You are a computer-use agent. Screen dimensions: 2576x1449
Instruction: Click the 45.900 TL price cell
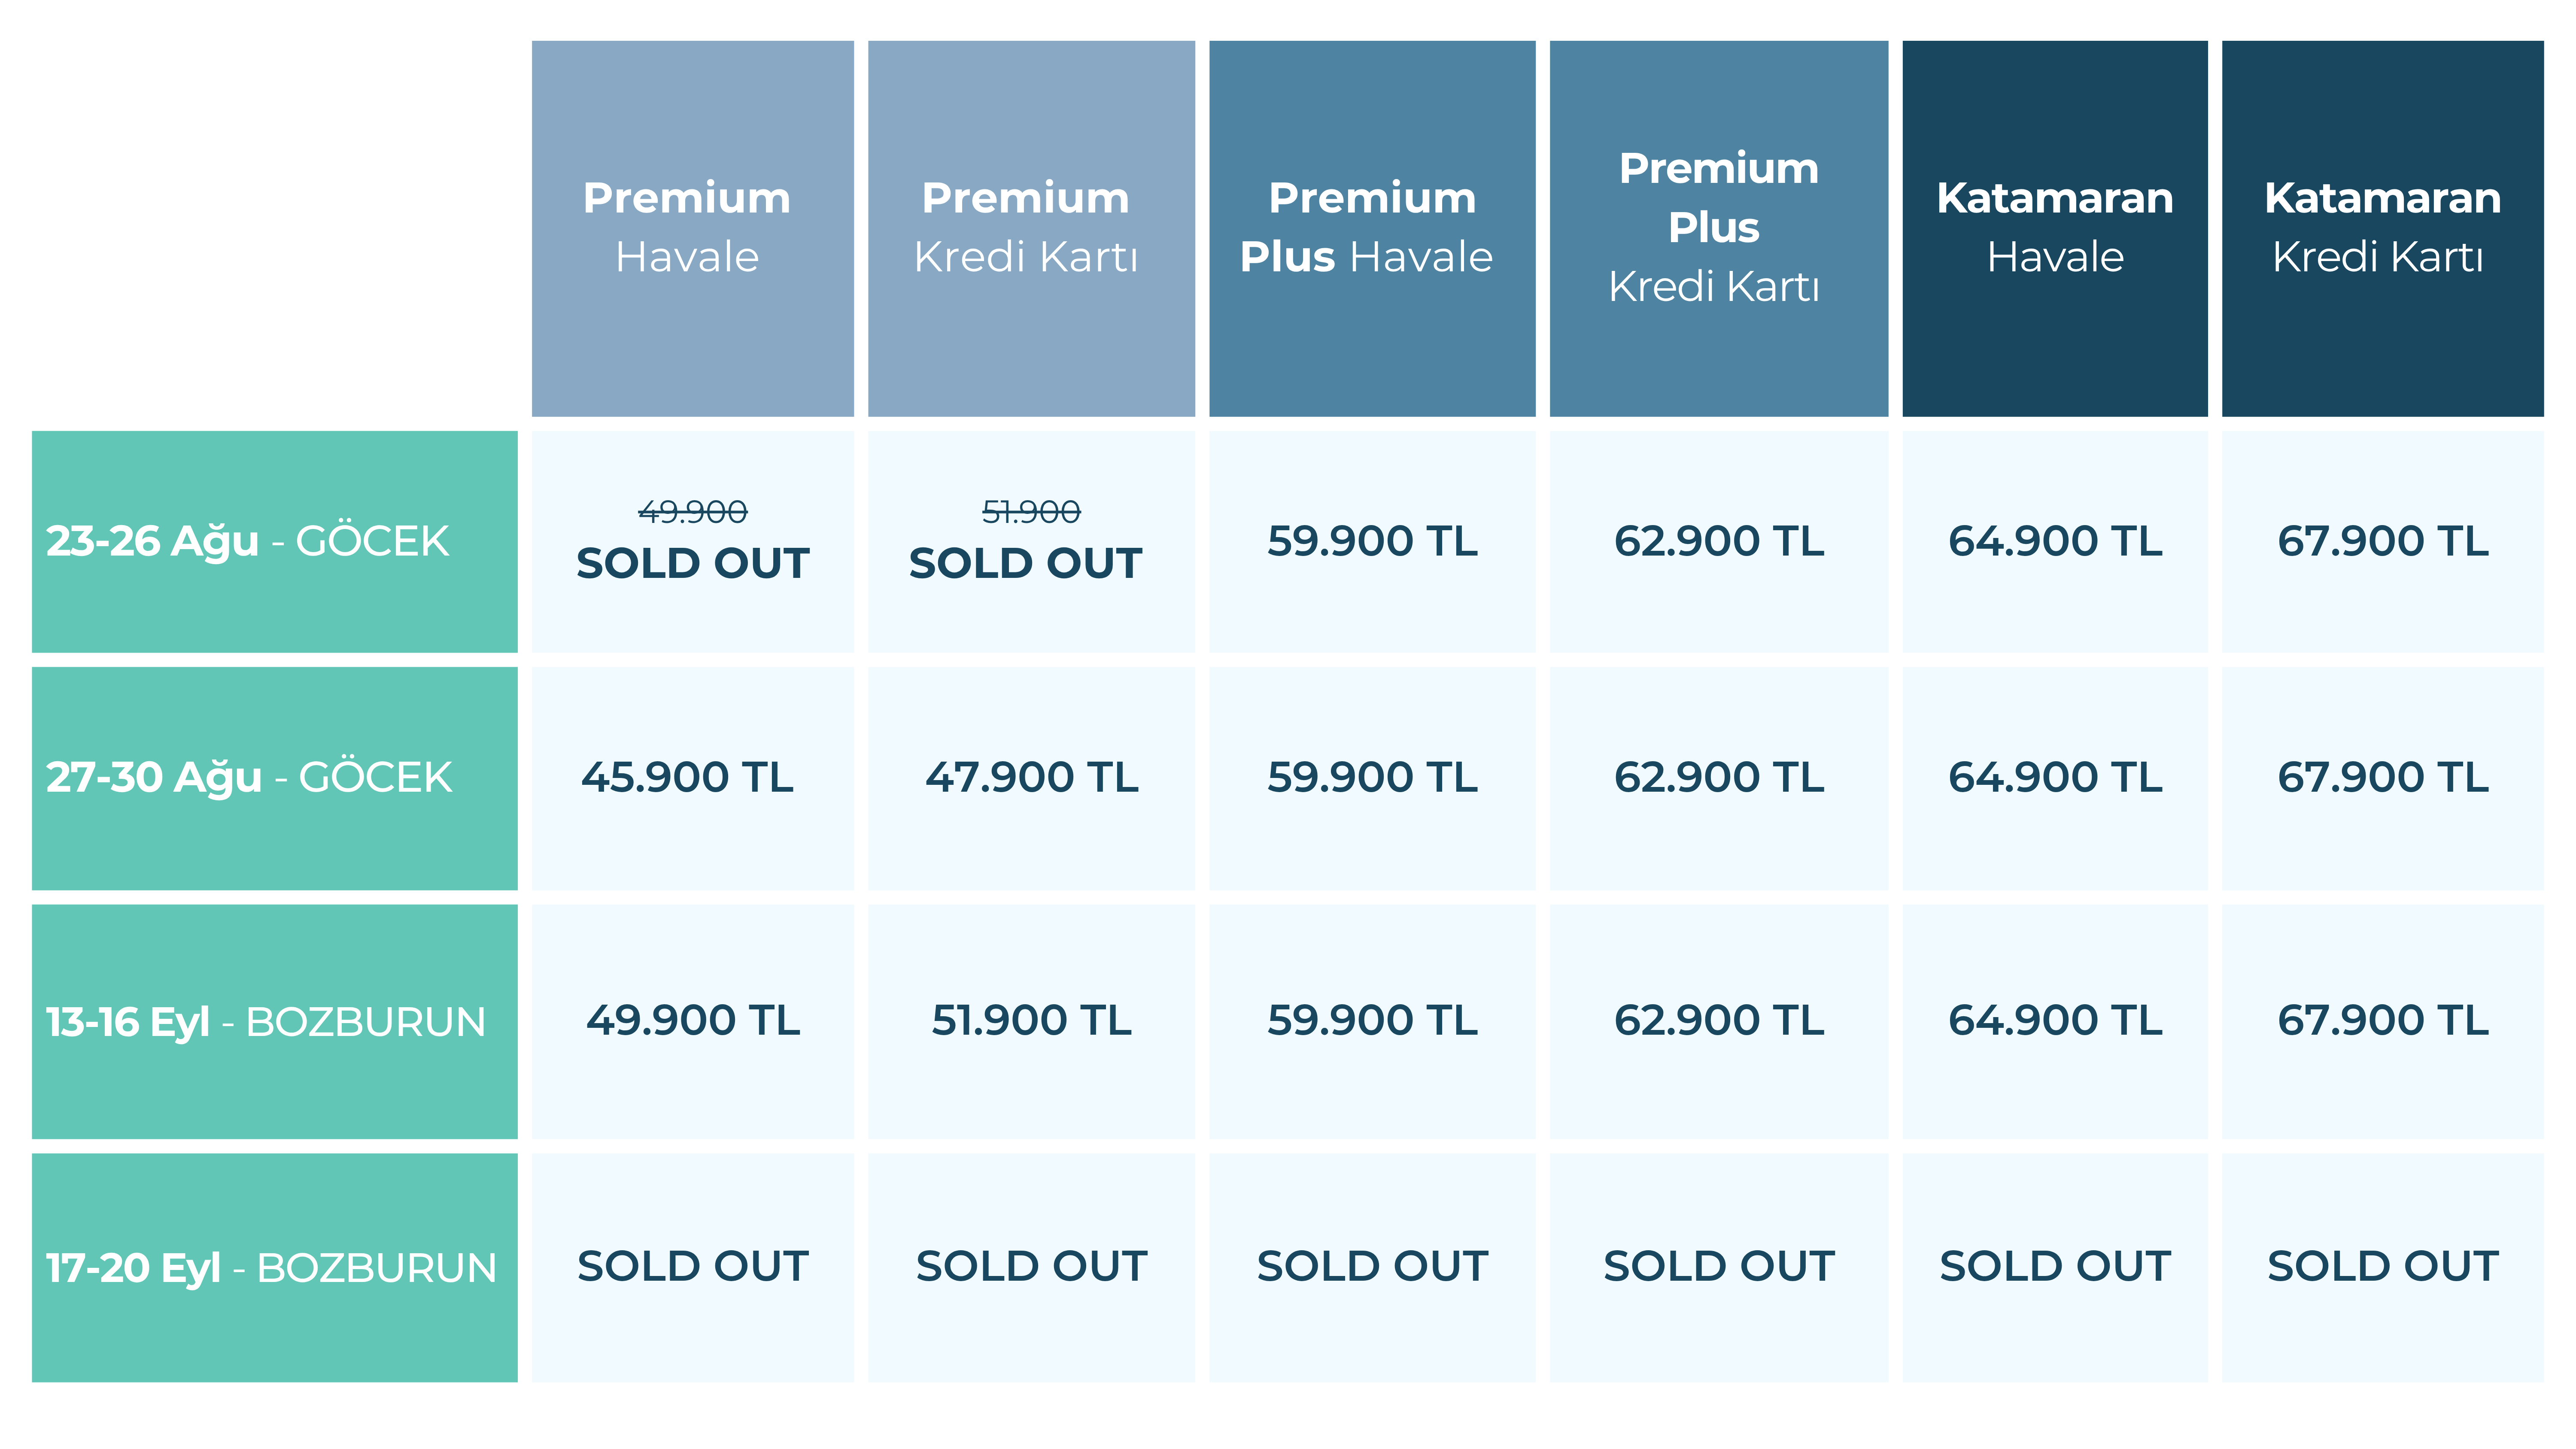(688, 777)
